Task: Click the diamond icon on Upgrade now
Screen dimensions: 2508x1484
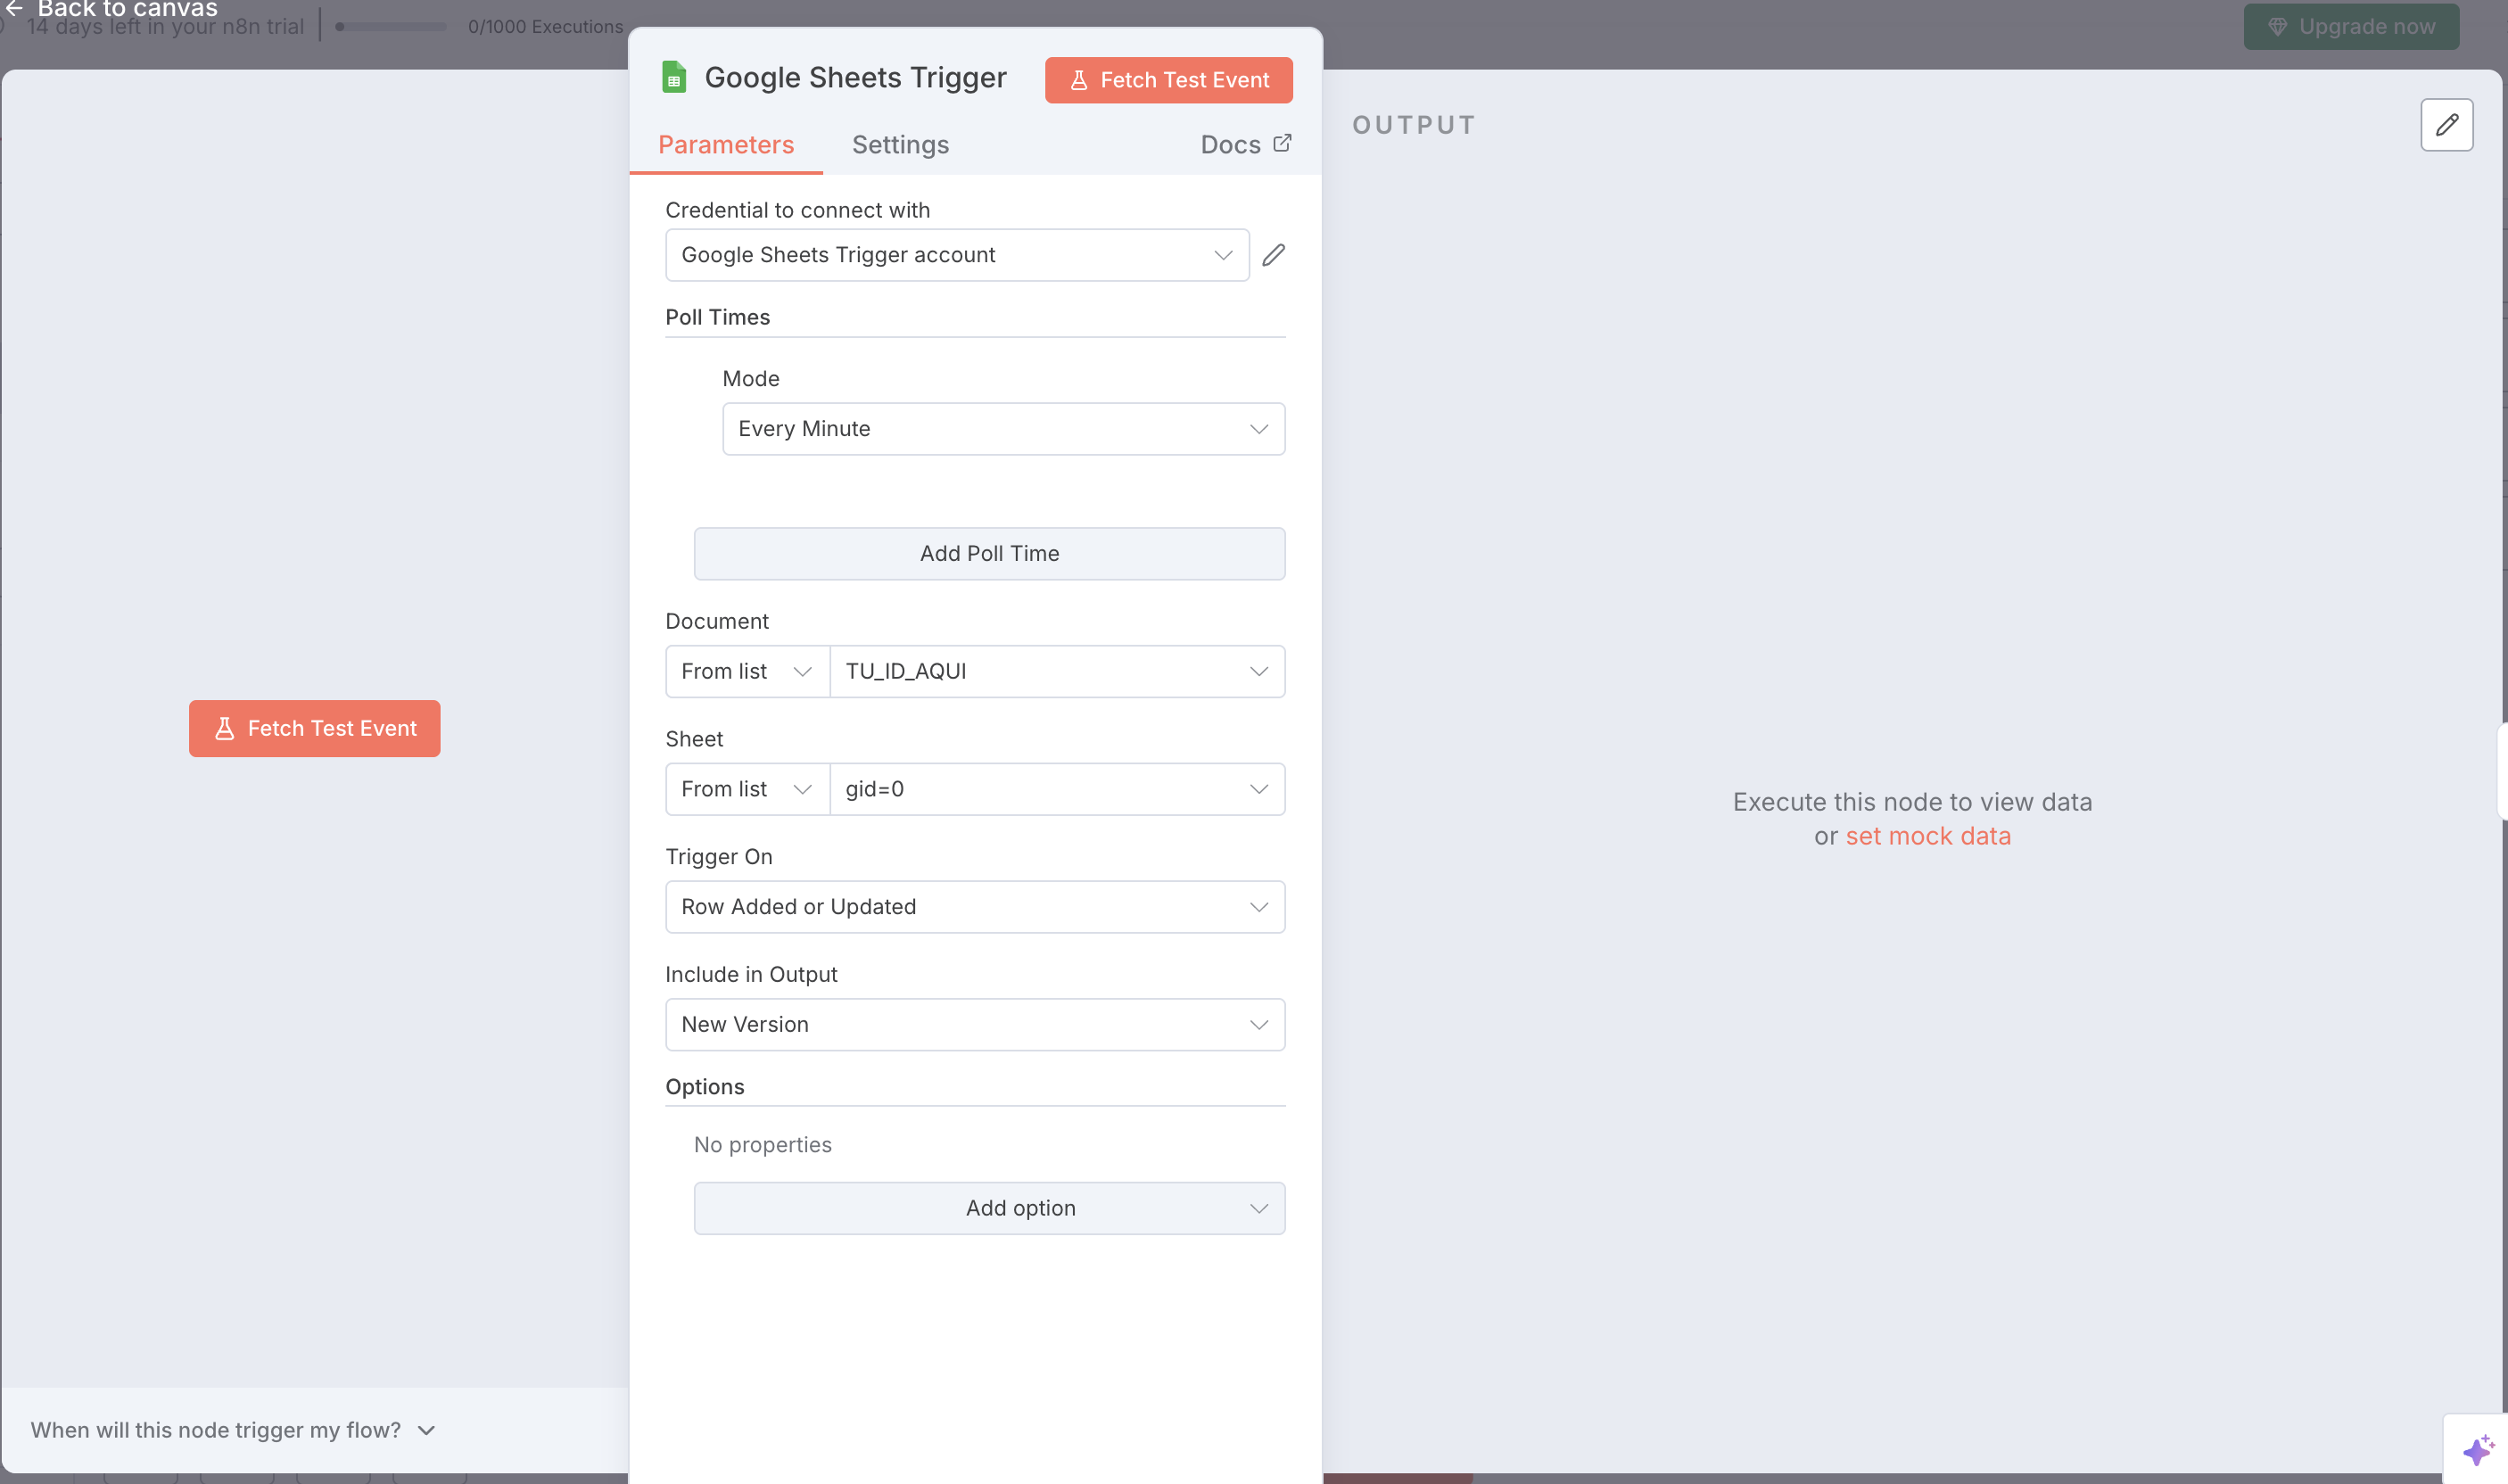Action: pyautogui.click(x=2277, y=27)
